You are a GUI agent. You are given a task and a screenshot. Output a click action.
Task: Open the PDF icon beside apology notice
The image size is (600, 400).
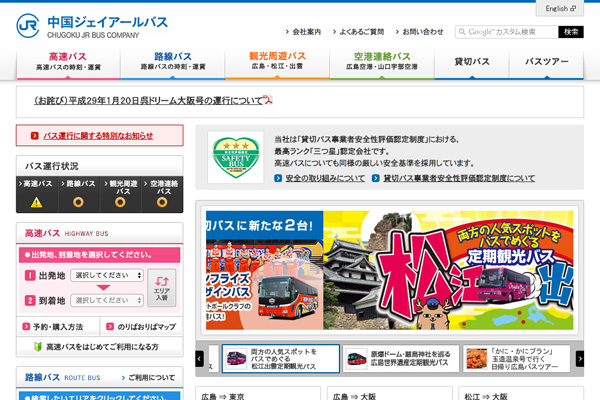268,100
